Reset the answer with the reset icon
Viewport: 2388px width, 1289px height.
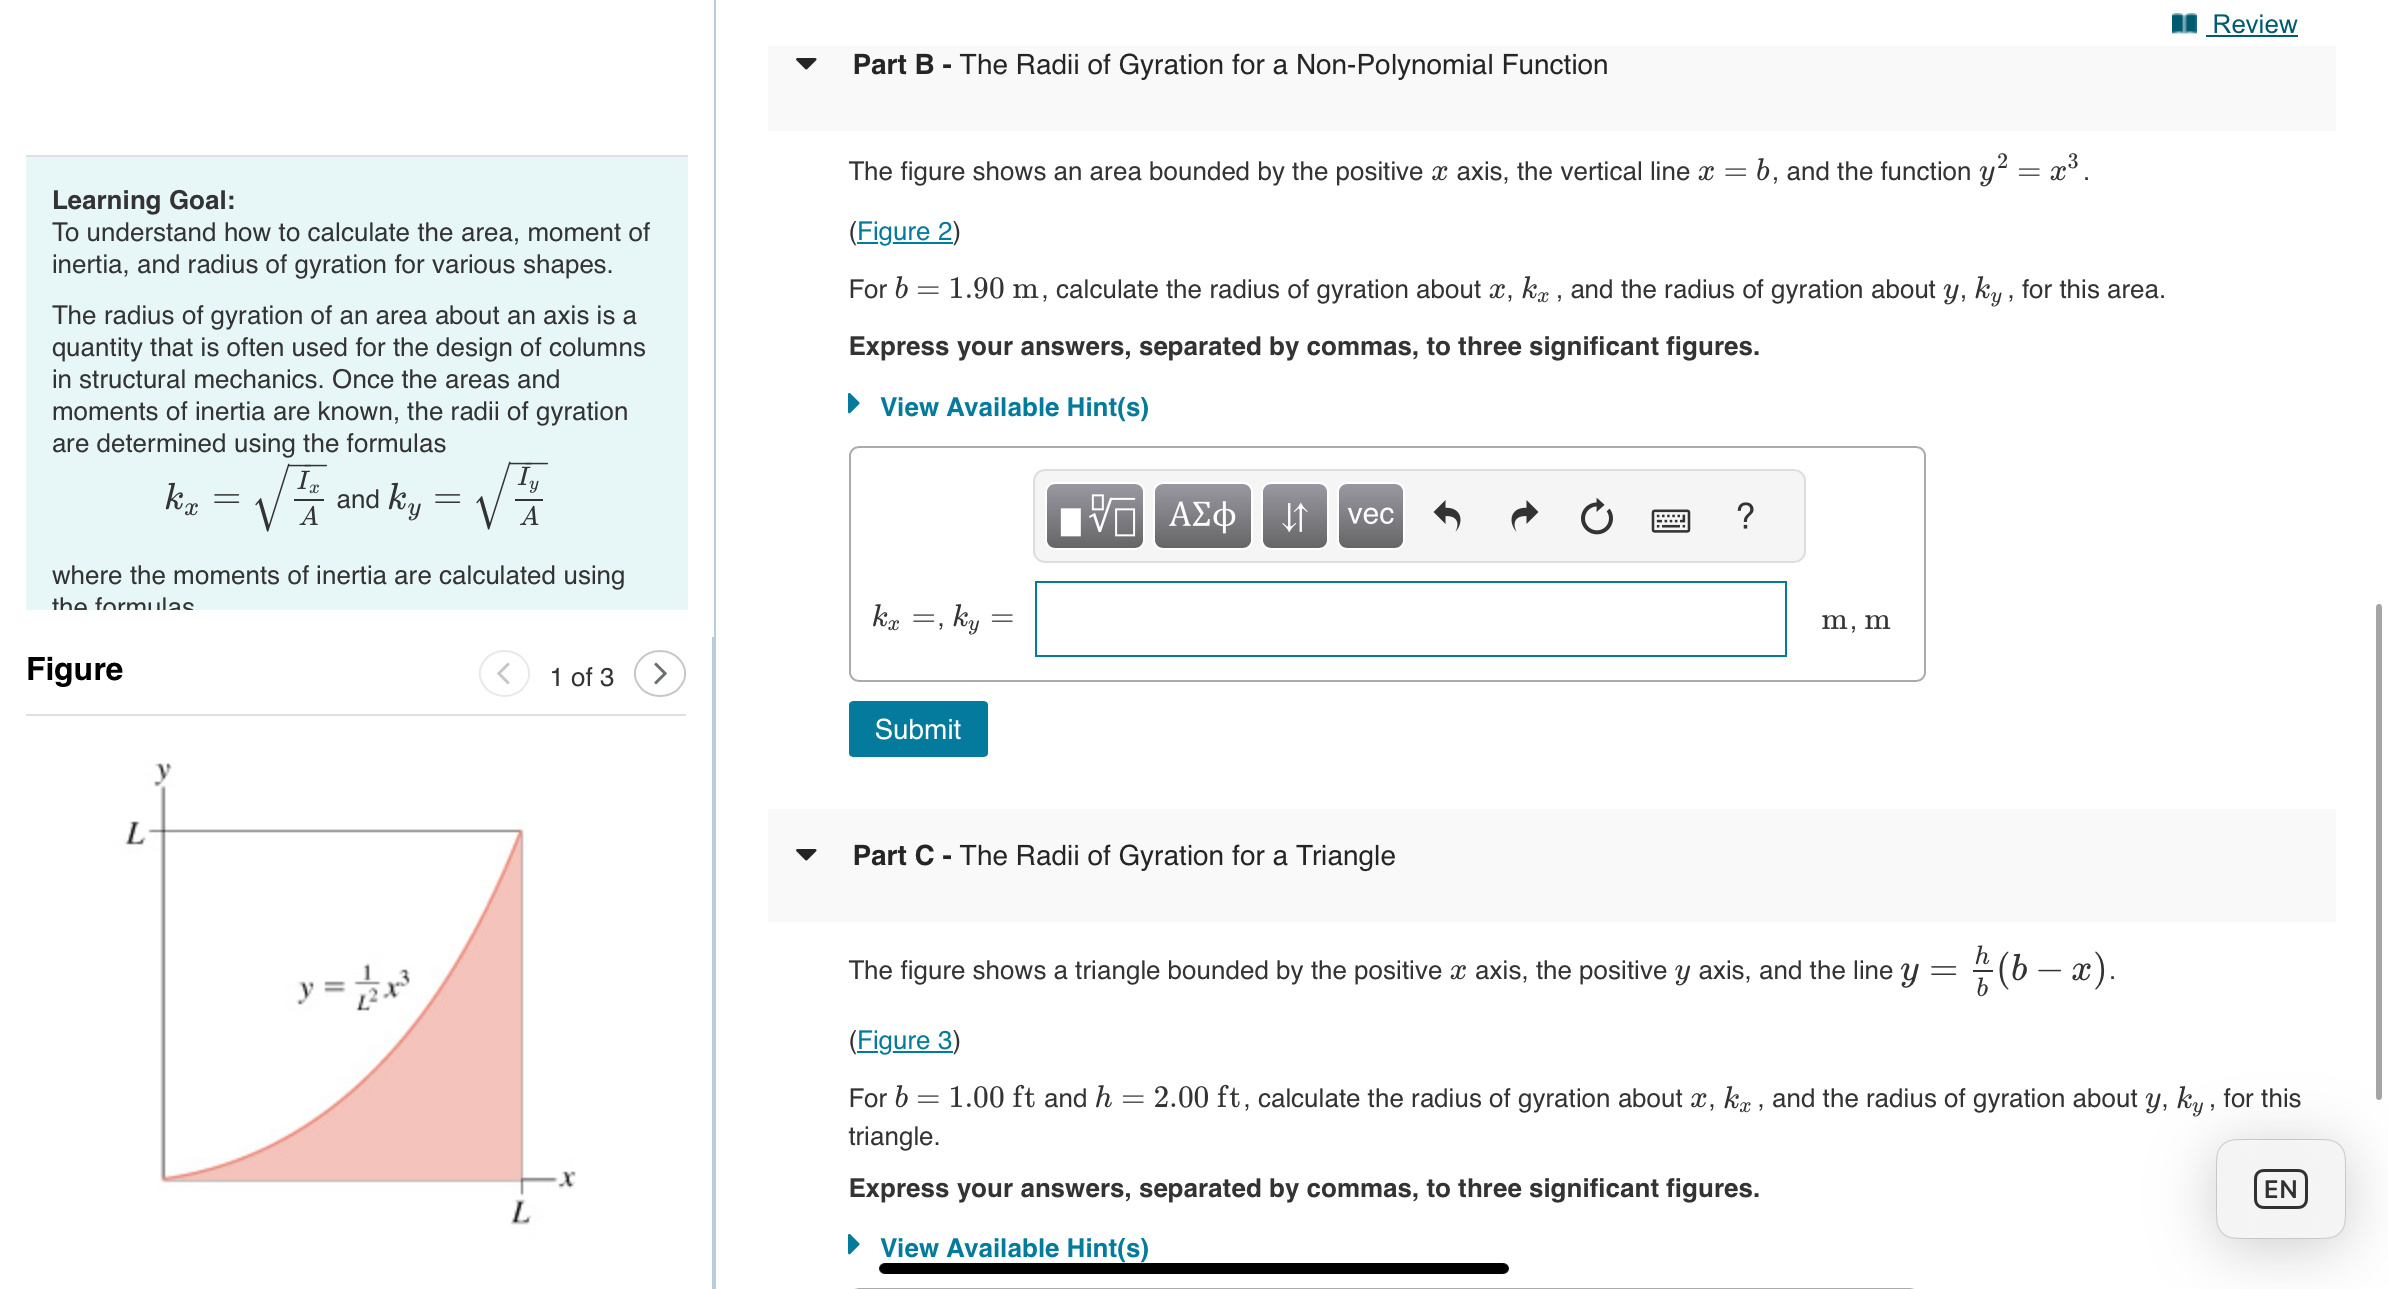point(1595,516)
